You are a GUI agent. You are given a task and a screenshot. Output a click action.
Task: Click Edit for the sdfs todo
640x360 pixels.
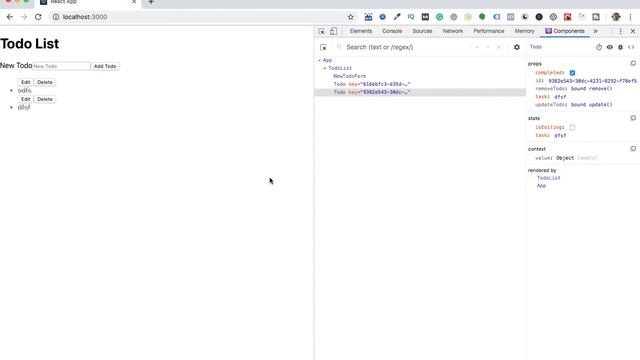(x=26, y=82)
